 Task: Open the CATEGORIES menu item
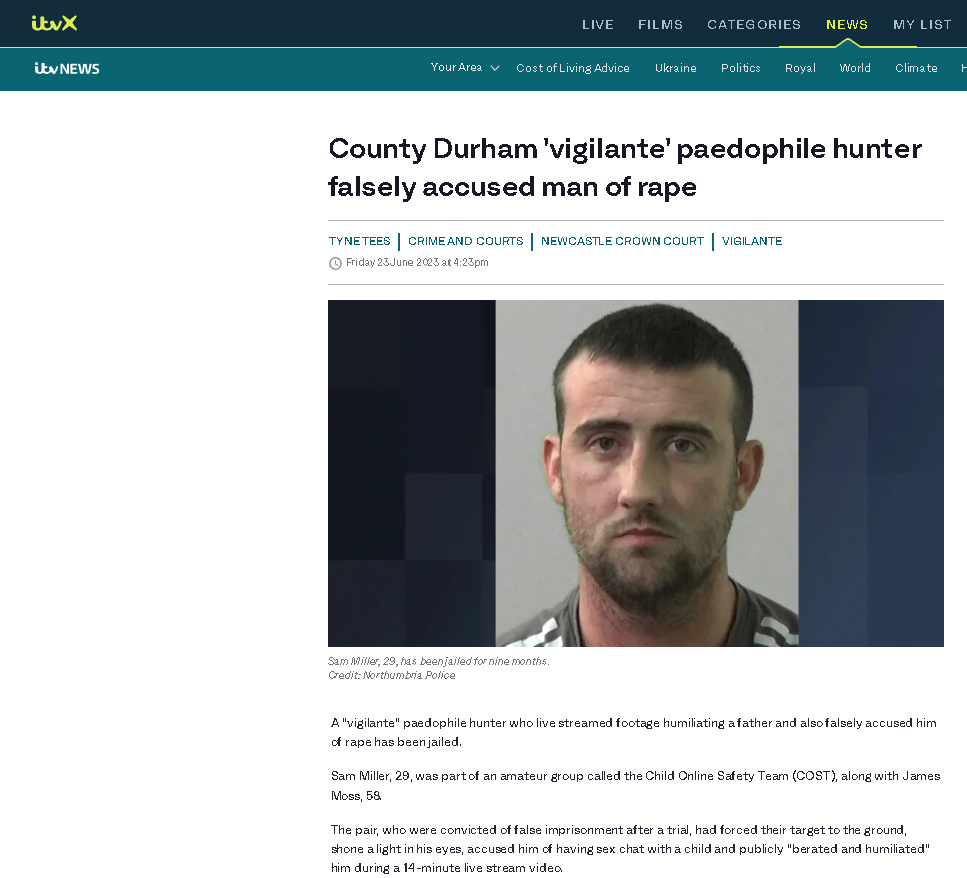pos(754,25)
